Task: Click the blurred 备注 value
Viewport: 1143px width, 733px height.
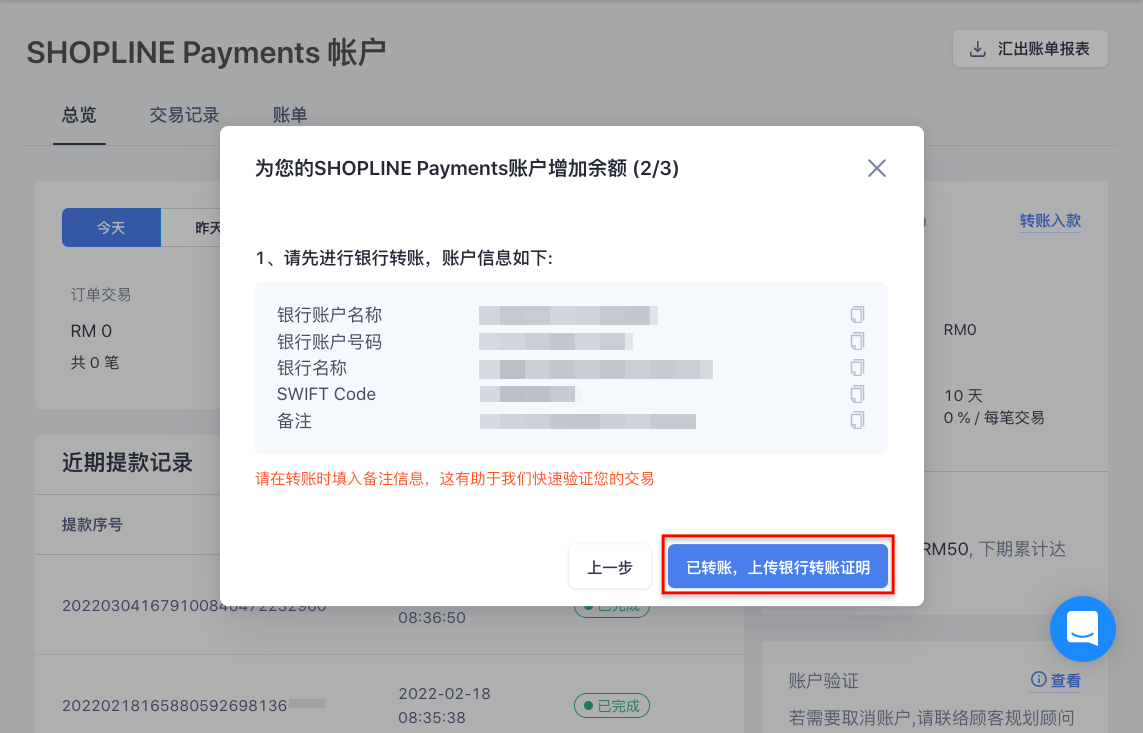Action: coord(588,421)
